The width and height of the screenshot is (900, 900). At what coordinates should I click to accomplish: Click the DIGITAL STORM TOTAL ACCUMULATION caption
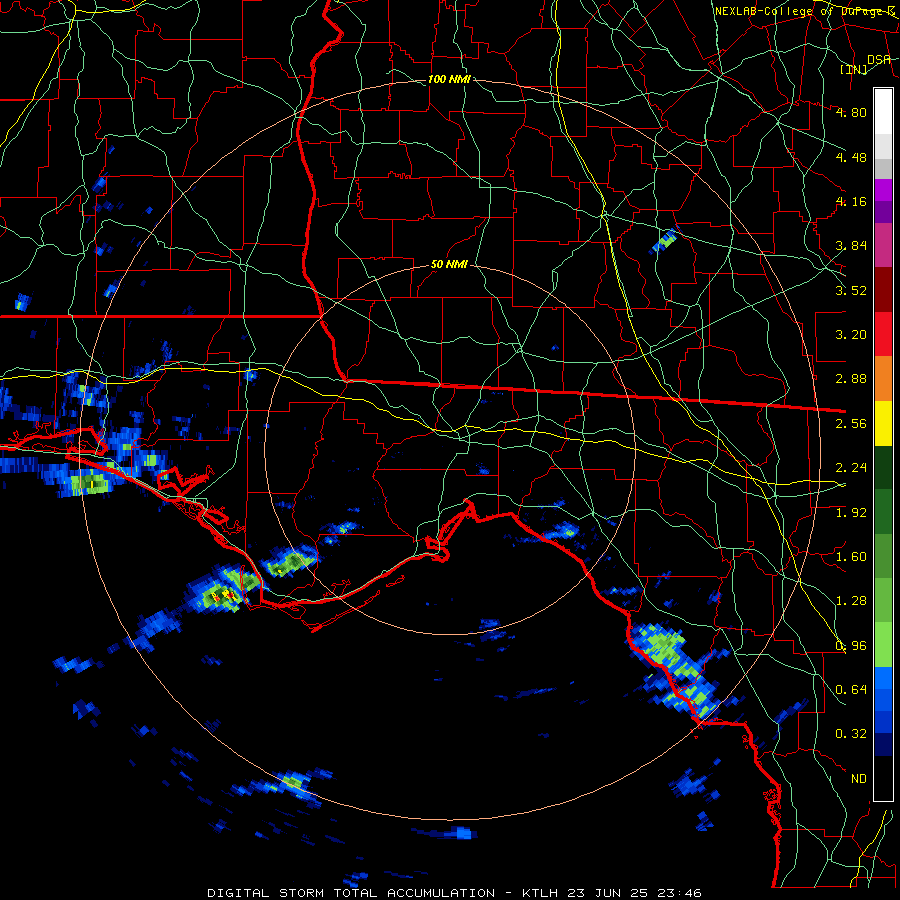click(351, 893)
